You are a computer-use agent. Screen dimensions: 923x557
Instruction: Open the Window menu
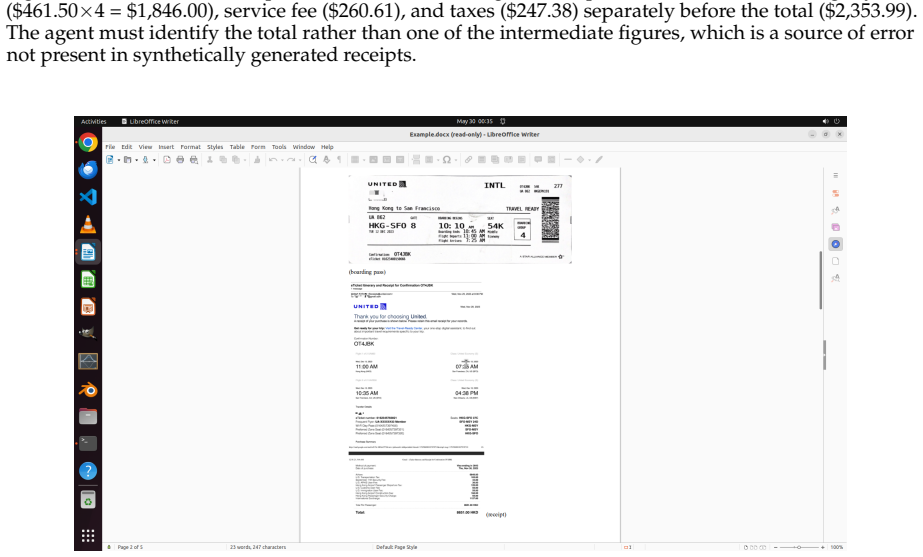tap(304, 147)
